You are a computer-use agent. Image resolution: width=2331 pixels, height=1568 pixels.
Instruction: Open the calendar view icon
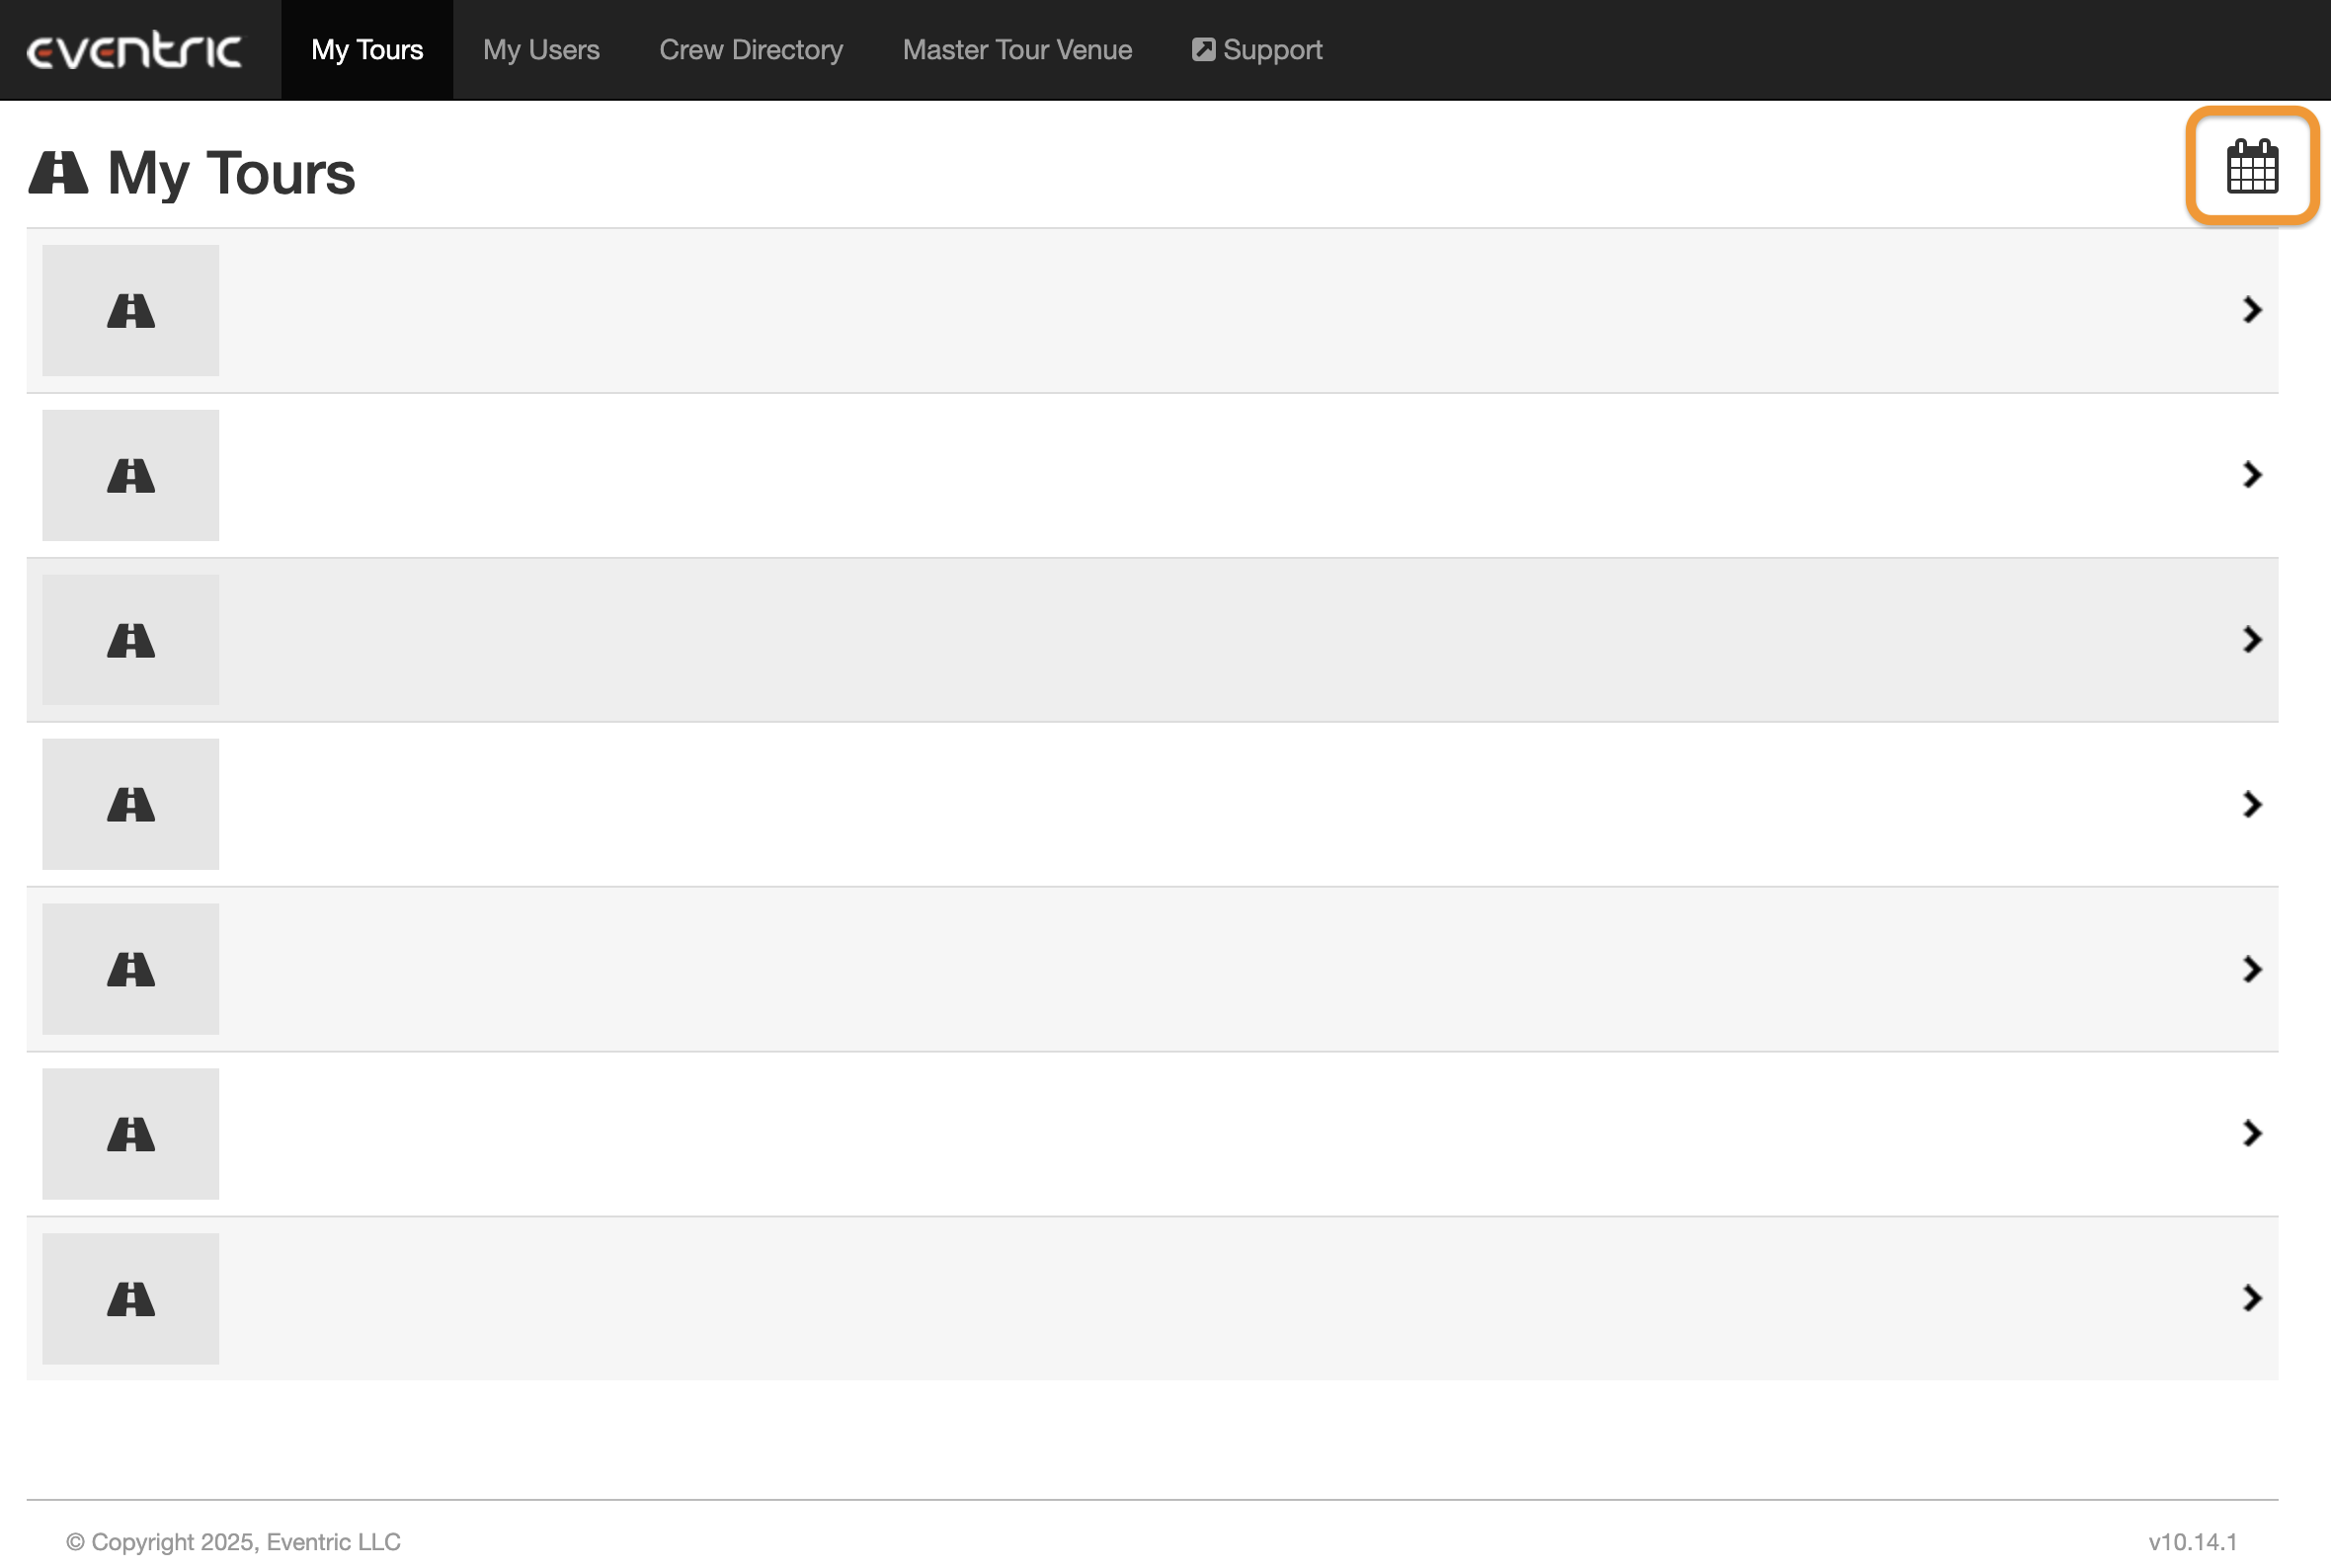2251,166
